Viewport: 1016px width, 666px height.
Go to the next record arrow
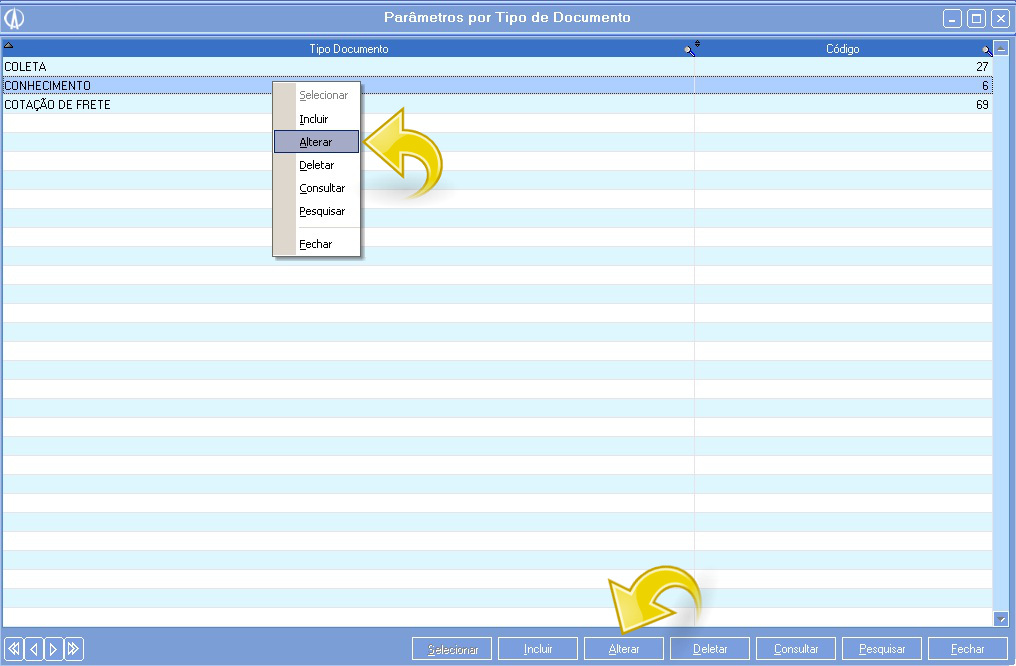pos(53,649)
